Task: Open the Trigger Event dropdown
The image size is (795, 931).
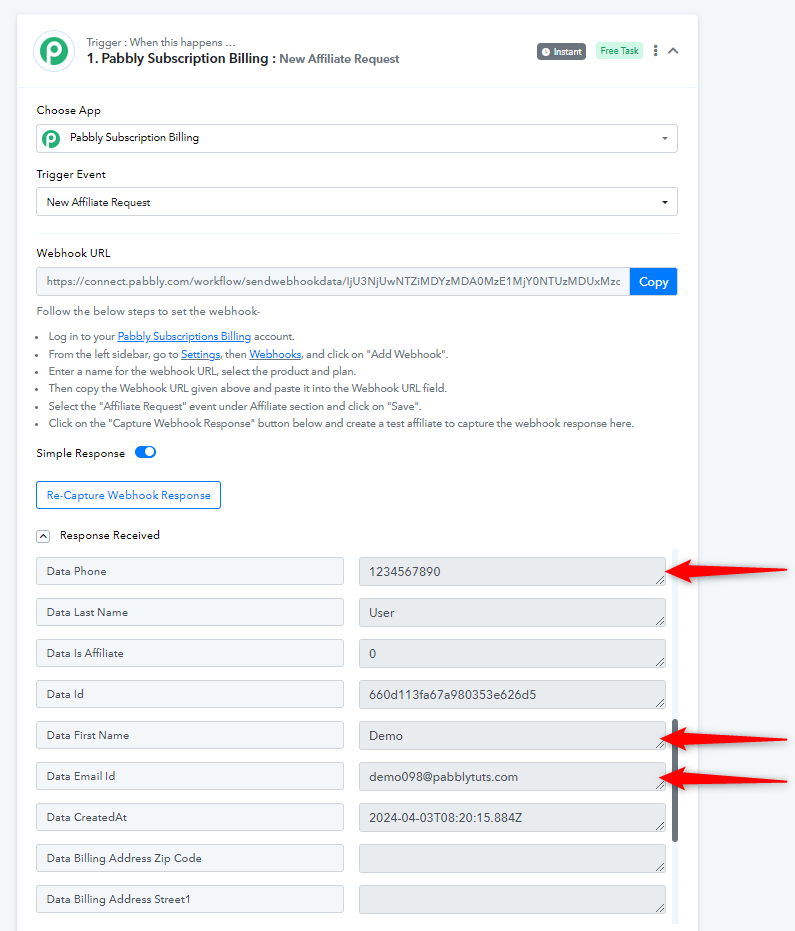Action: [357, 202]
